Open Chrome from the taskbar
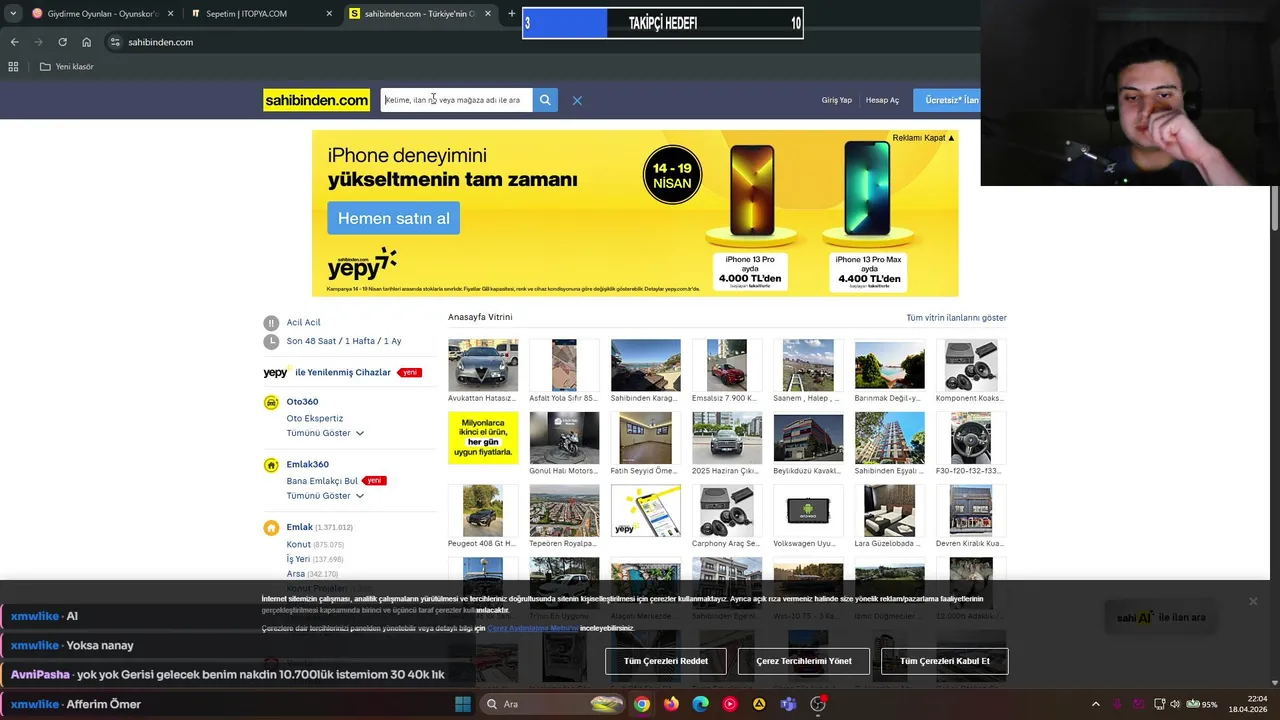 [641, 704]
